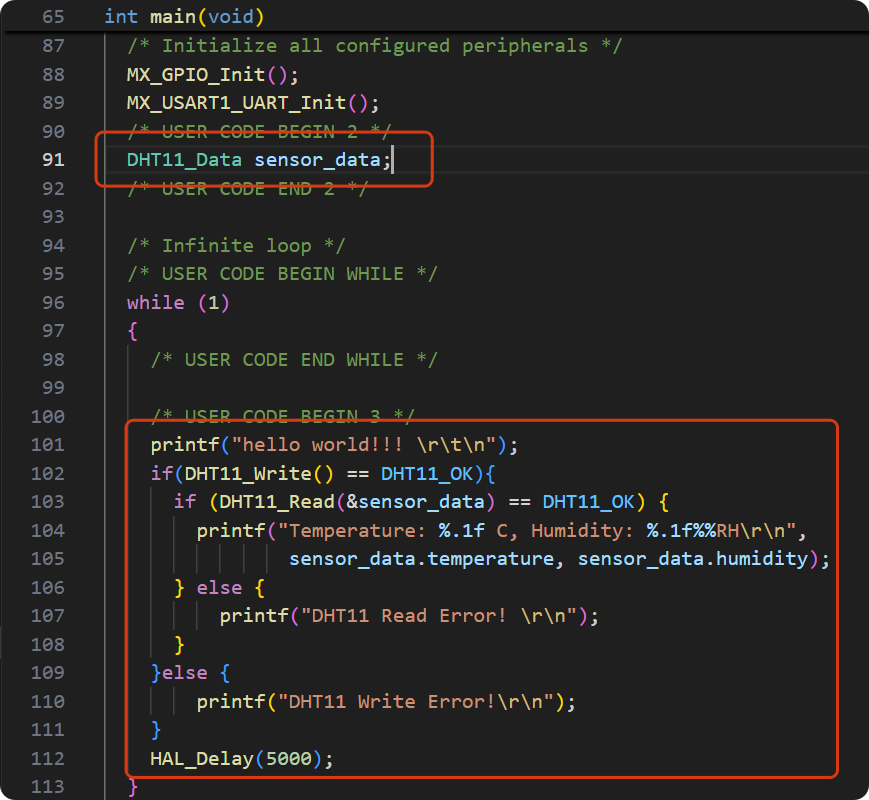This screenshot has height=800, width=869.
Task: Click the DHT11_Read(&sensor_data) condition line
Action: coord(421,502)
